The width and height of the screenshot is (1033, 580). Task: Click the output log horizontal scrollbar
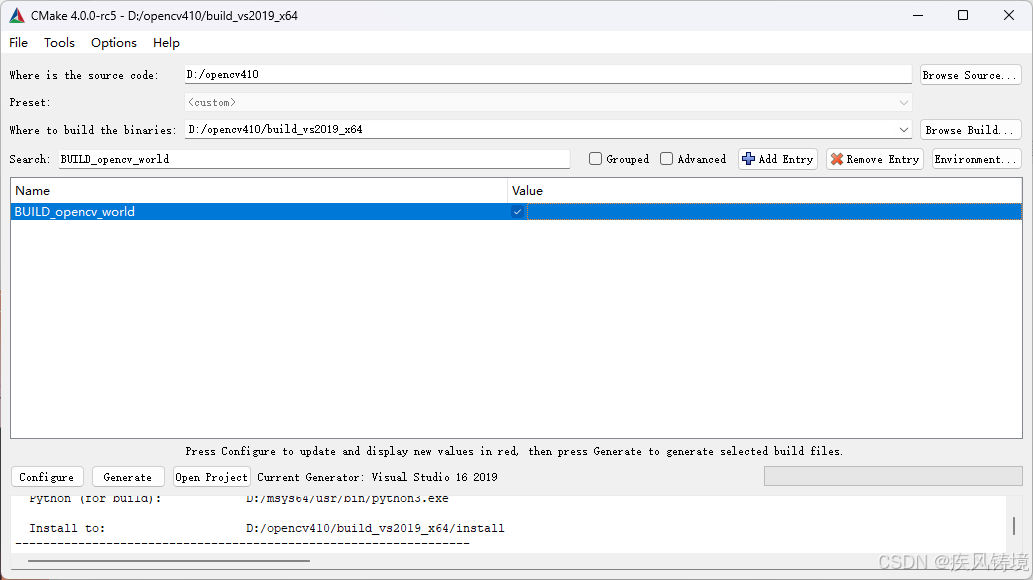[x=169, y=561]
